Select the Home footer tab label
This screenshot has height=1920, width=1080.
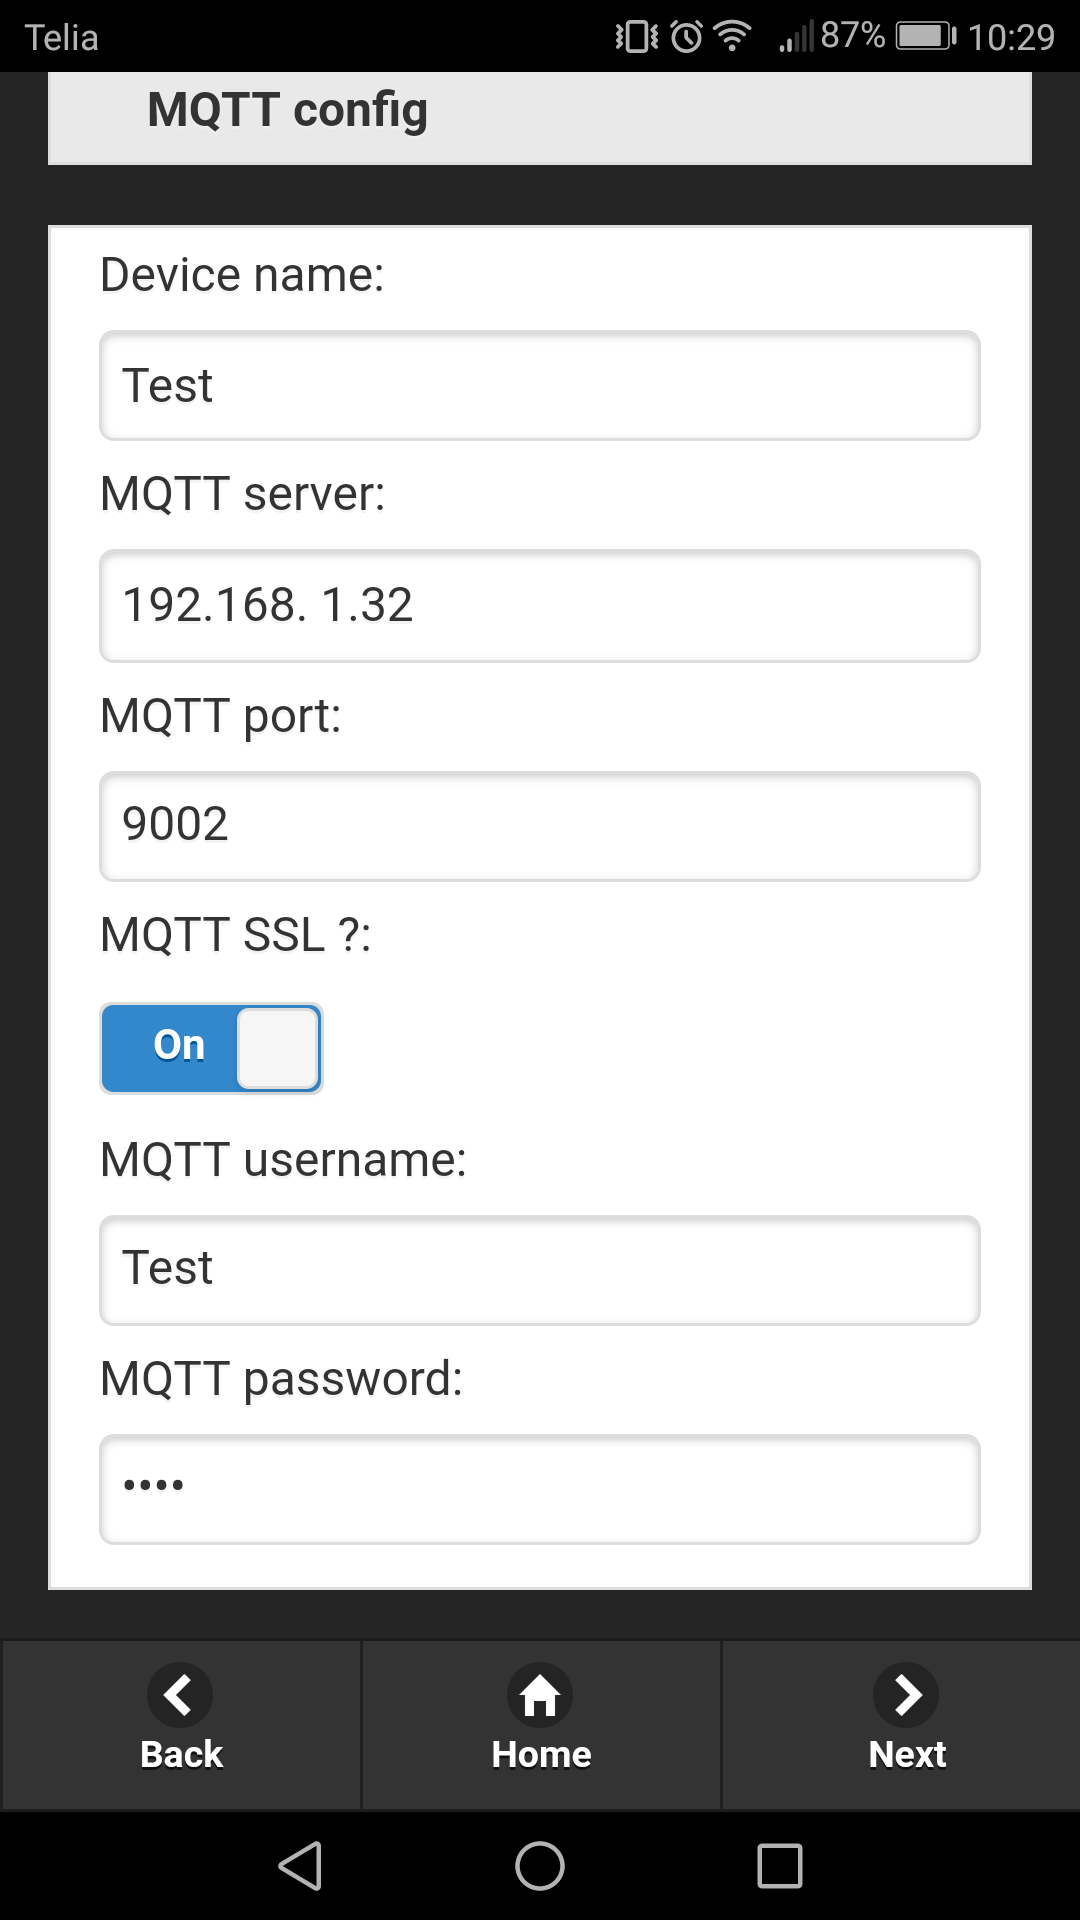541,1754
